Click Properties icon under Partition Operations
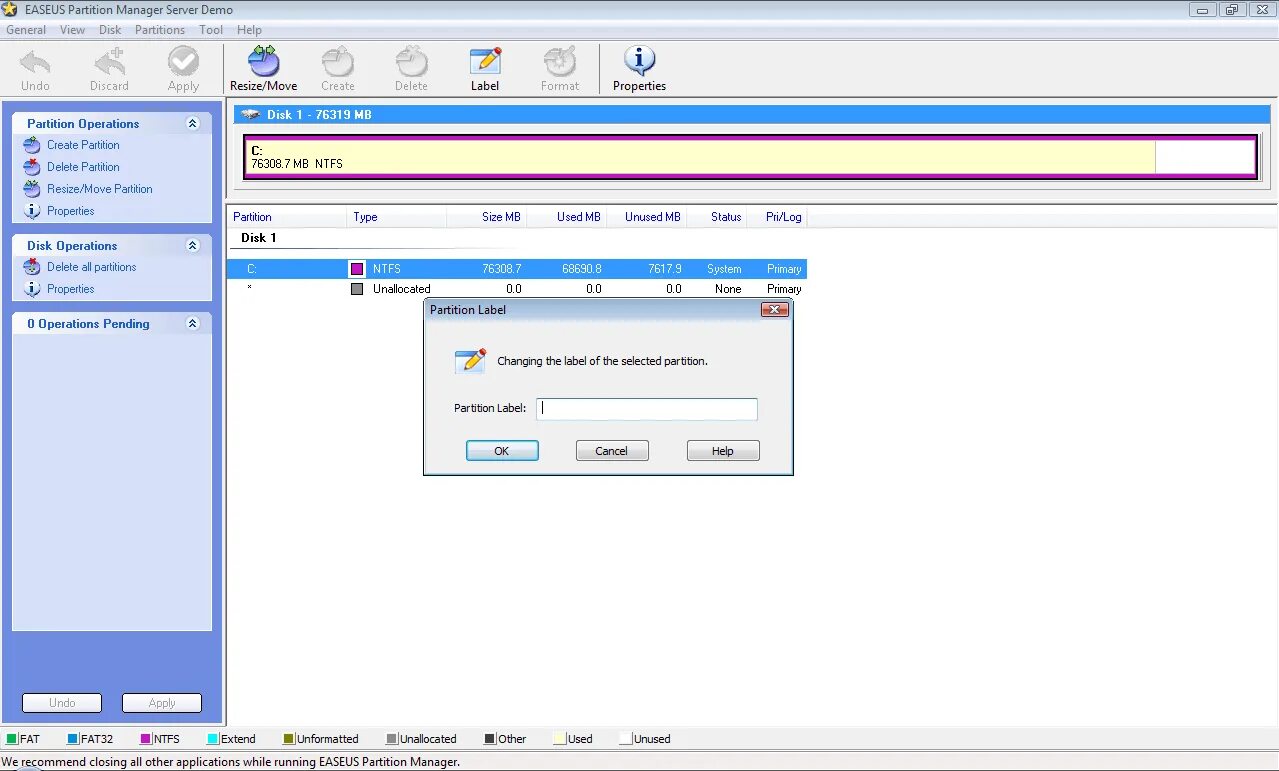This screenshot has width=1279, height=771. (x=32, y=211)
